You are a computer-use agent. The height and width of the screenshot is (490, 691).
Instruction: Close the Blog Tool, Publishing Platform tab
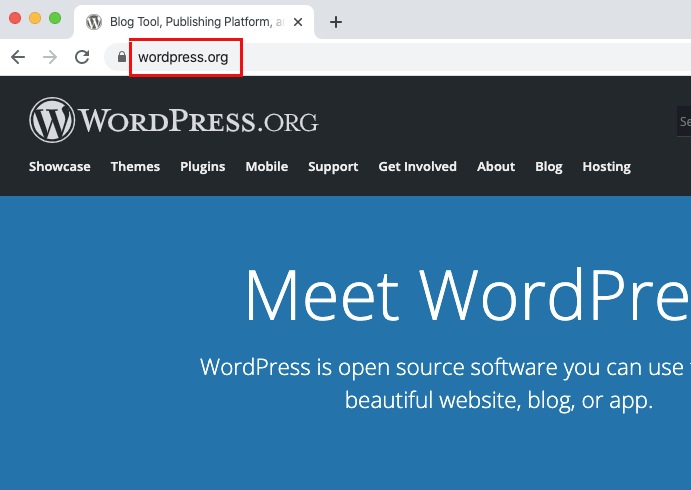298,22
